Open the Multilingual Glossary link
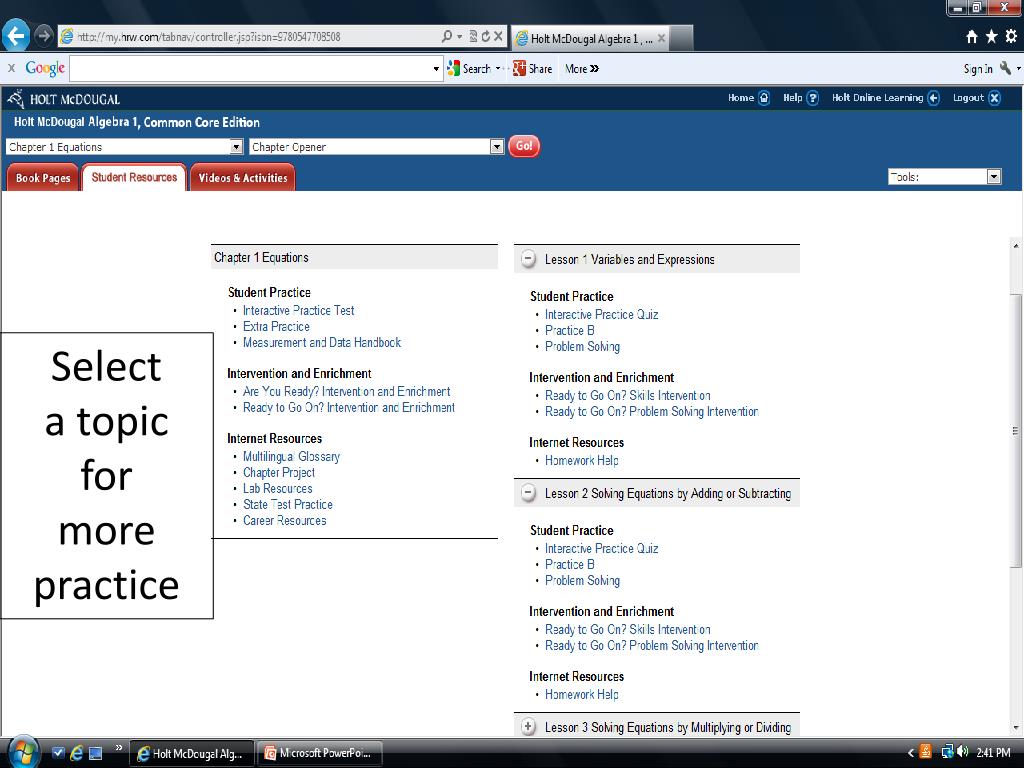 (x=291, y=456)
